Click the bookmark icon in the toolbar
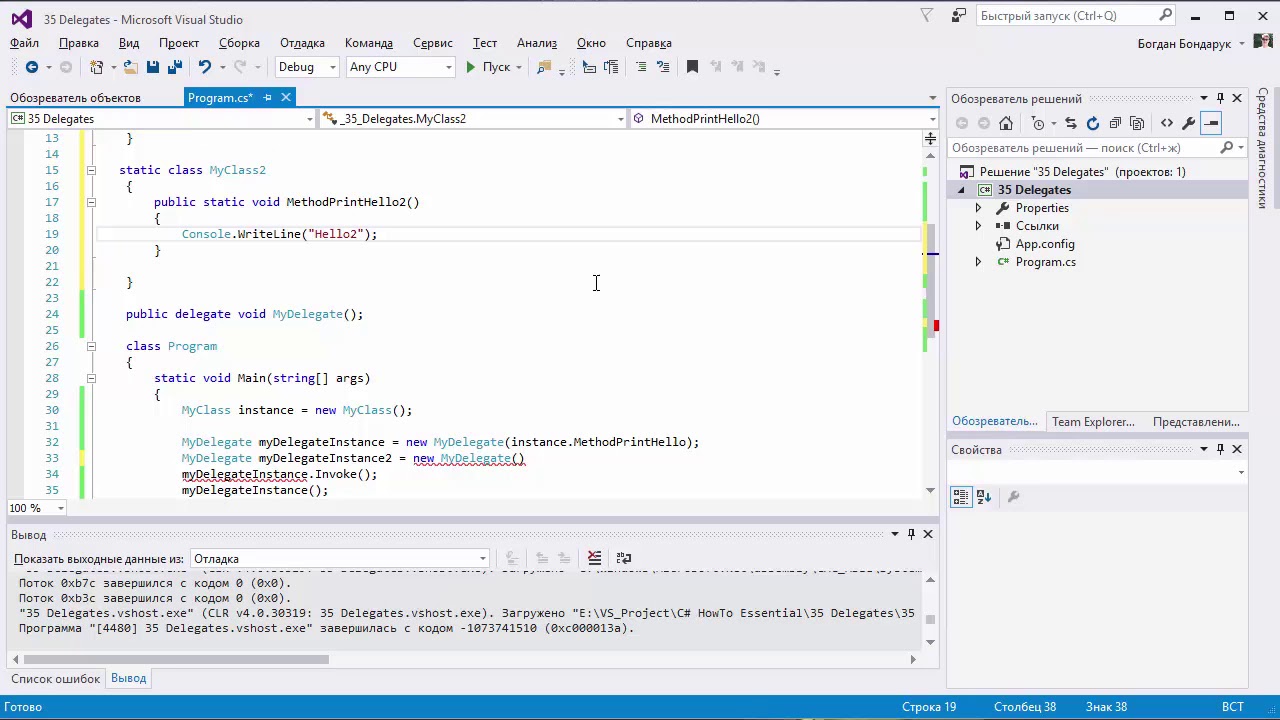The height and width of the screenshot is (720, 1280). 692,67
